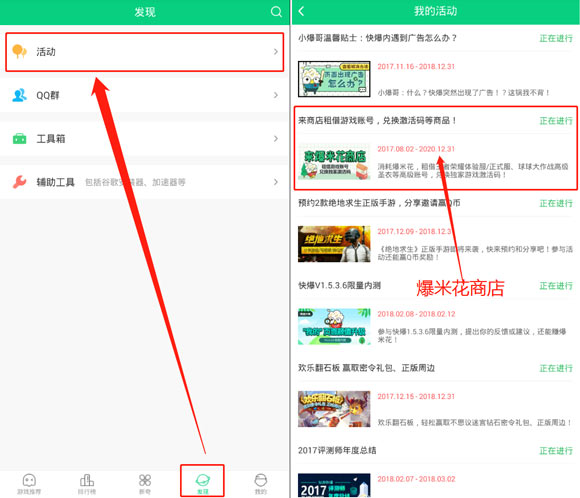The width and height of the screenshot is (580, 498).
Task: Open title 来商店租借游戏账号，兑换激活码等商品！
Action: [x=378, y=120]
